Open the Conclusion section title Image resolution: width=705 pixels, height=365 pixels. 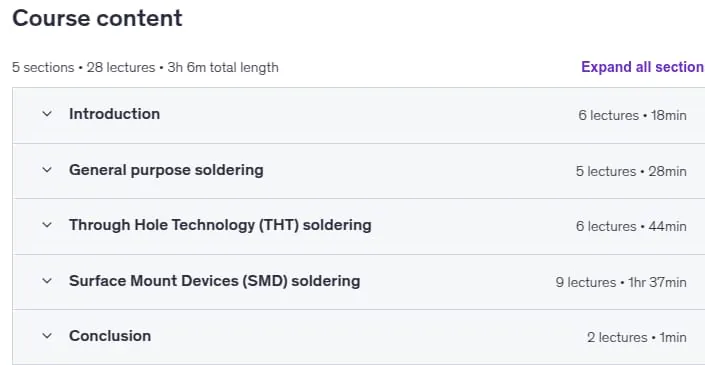coord(110,336)
